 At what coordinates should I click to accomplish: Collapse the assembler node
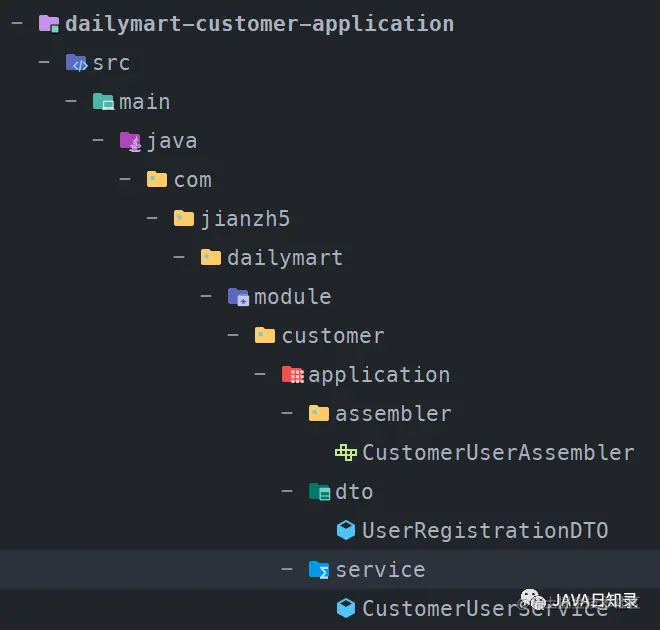point(287,413)
